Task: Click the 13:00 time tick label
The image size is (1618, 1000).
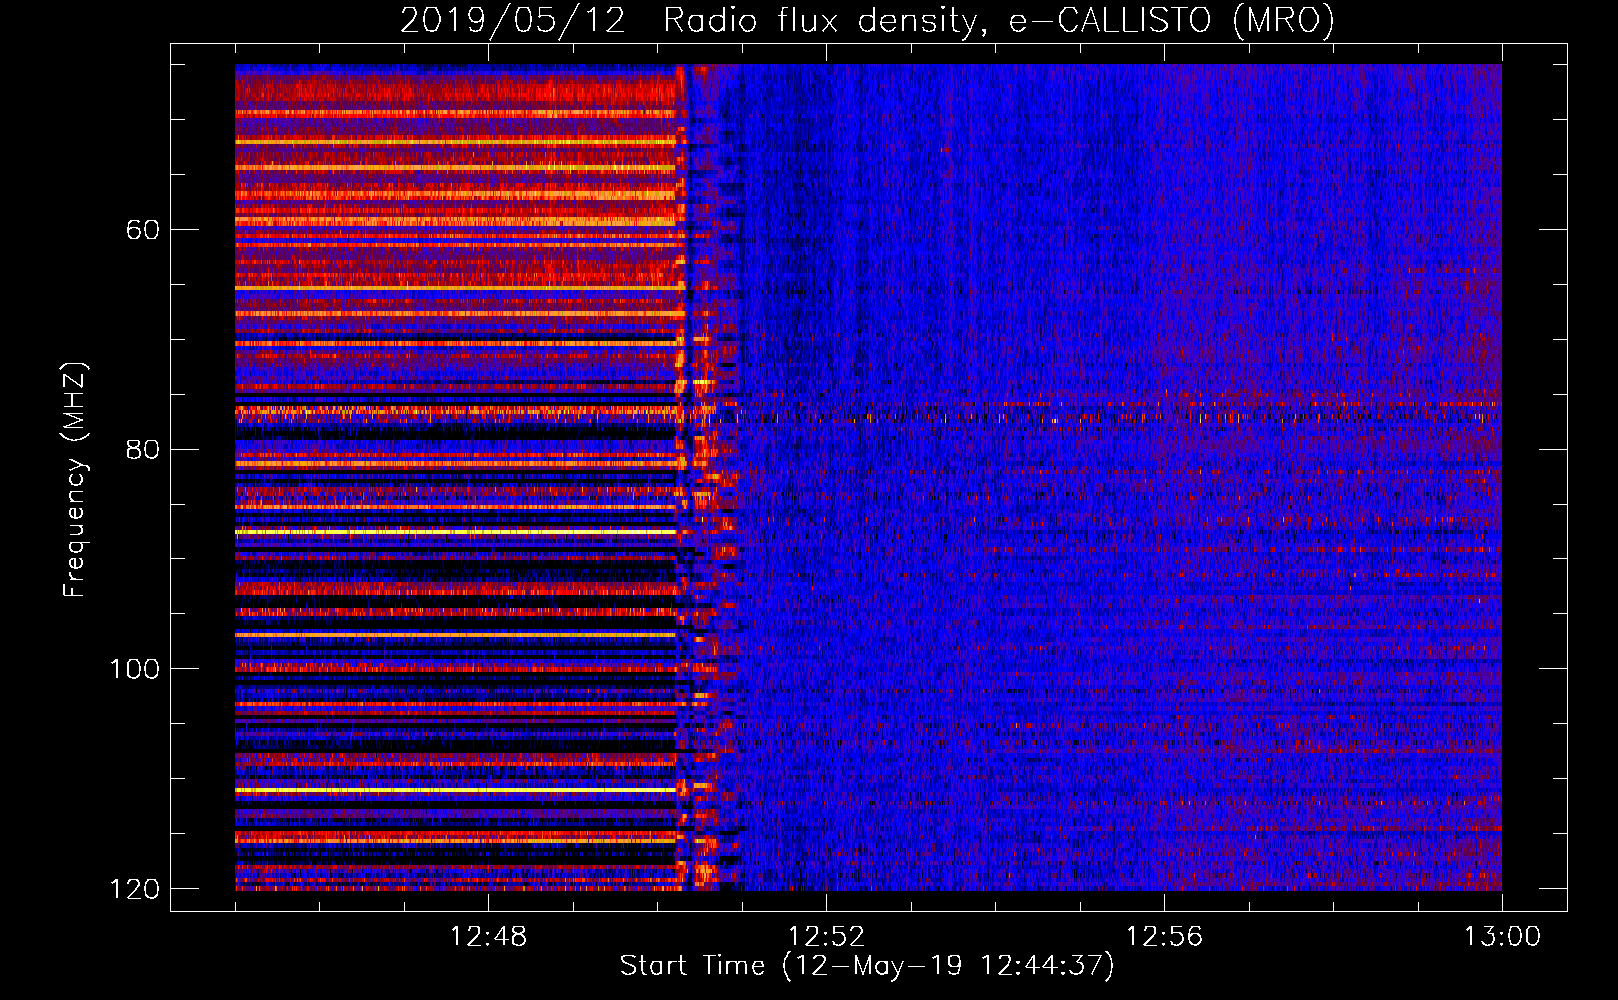Action: coord(1502,937)
